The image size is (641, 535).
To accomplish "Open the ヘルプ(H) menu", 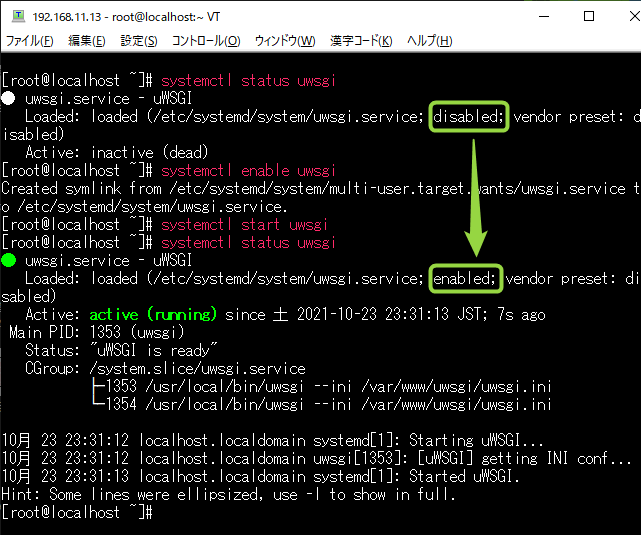I will 429,41.
